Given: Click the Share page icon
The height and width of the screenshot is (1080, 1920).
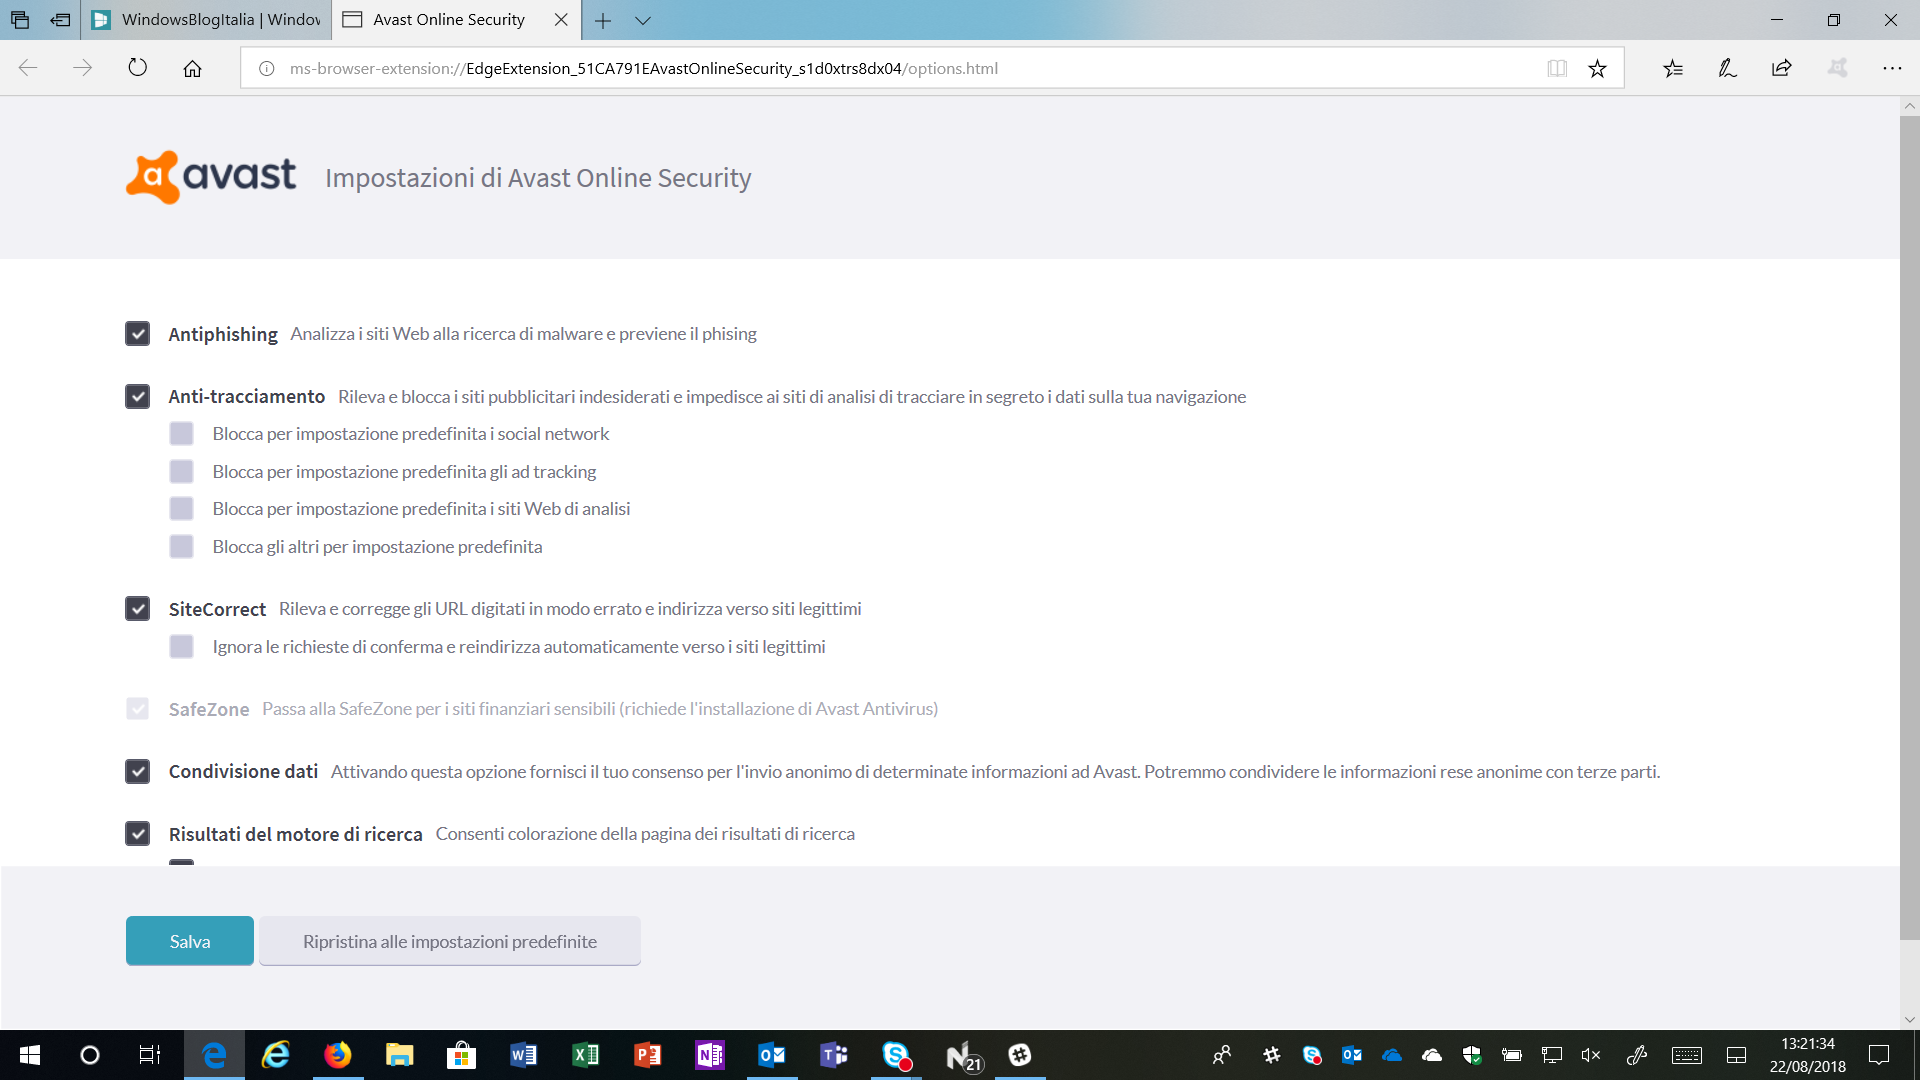Looking at the screenshot, I should click(1782, 68).
